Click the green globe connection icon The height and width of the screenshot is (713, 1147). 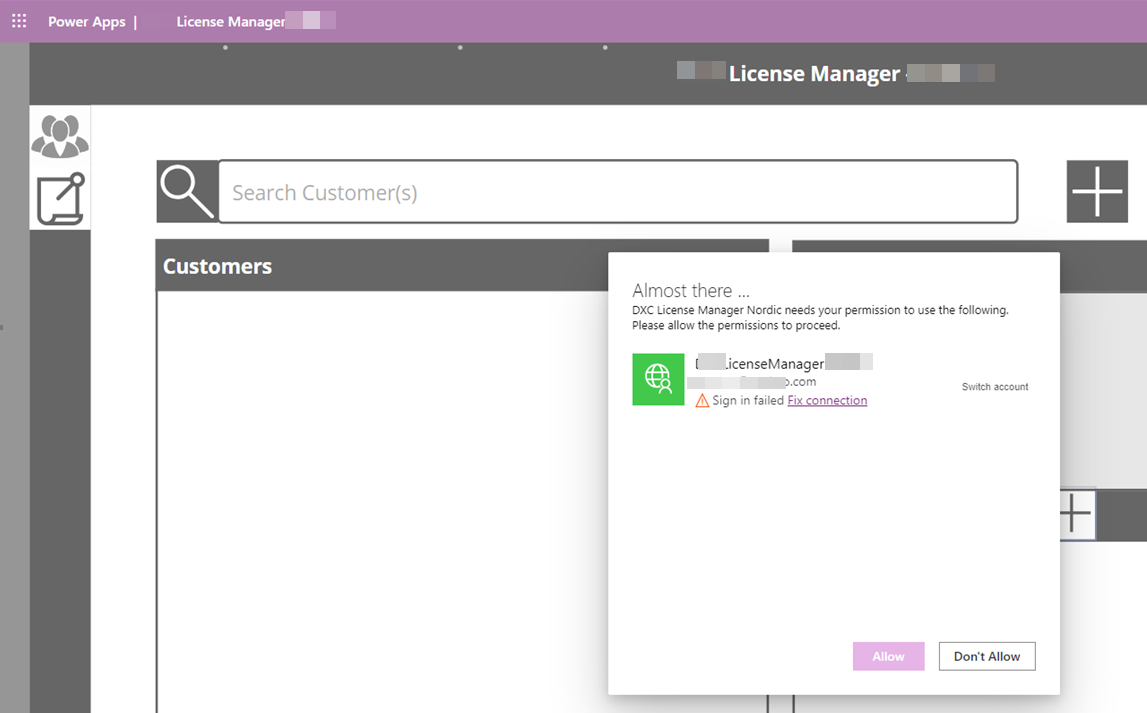point(658,379)
